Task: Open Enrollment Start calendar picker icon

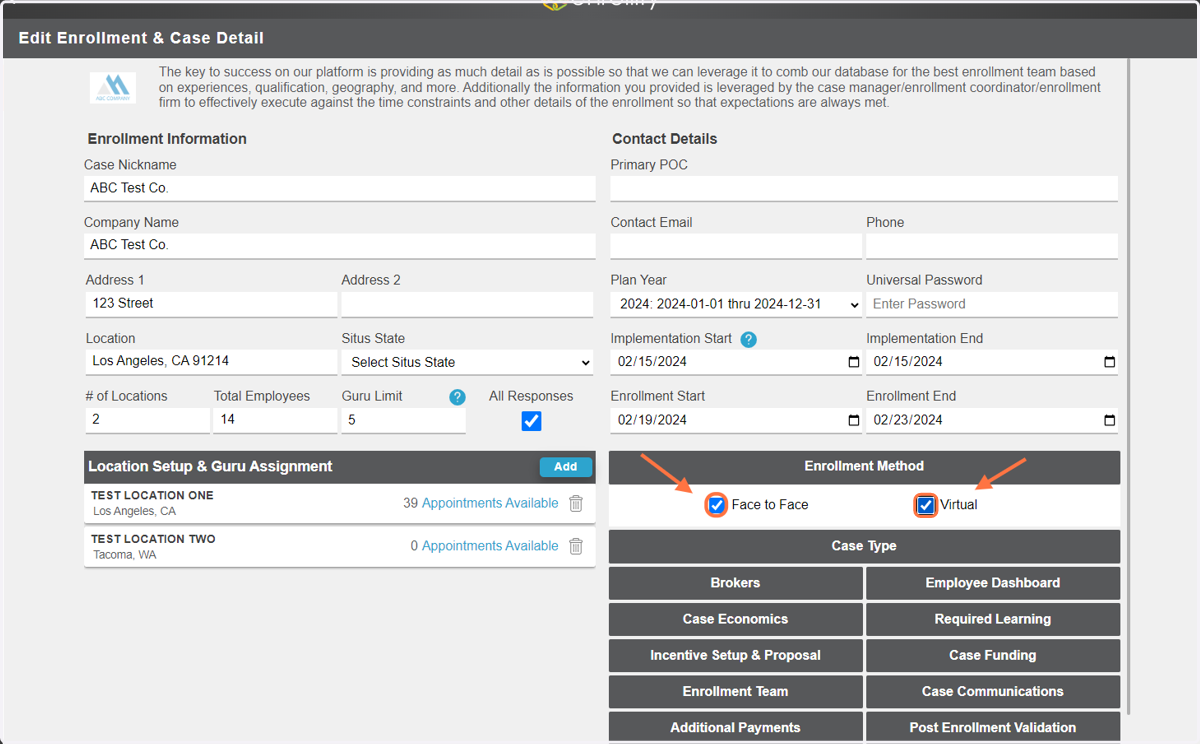Action: [853, 420]
